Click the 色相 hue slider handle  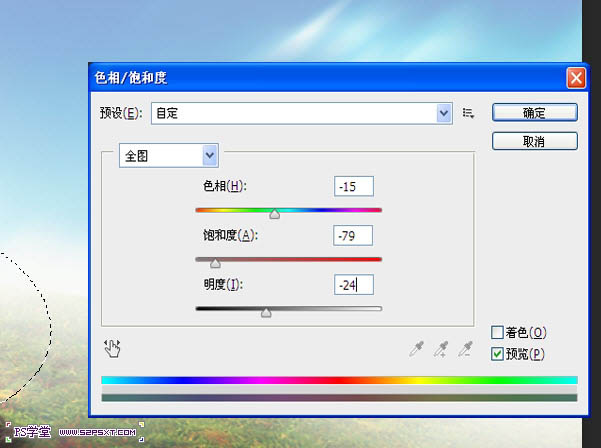point(274,214)
